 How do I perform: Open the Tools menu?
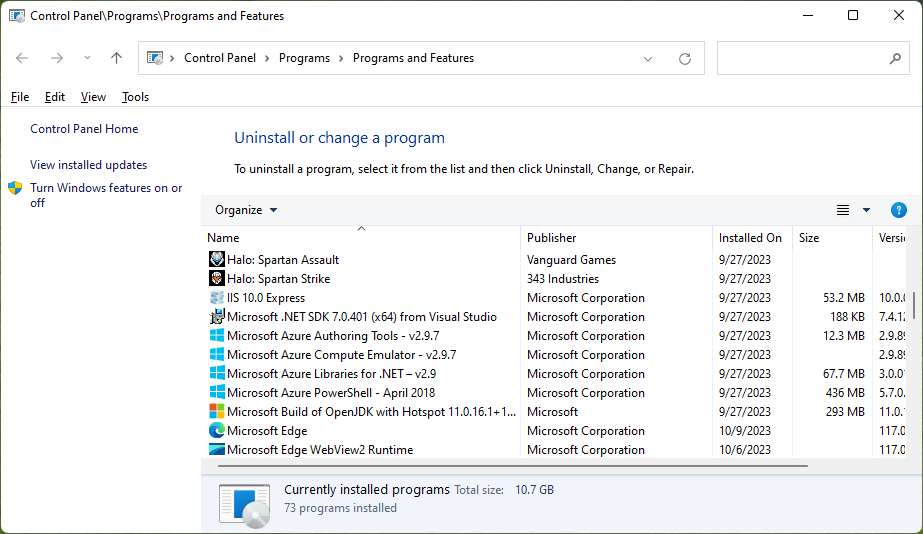point(135,97)
